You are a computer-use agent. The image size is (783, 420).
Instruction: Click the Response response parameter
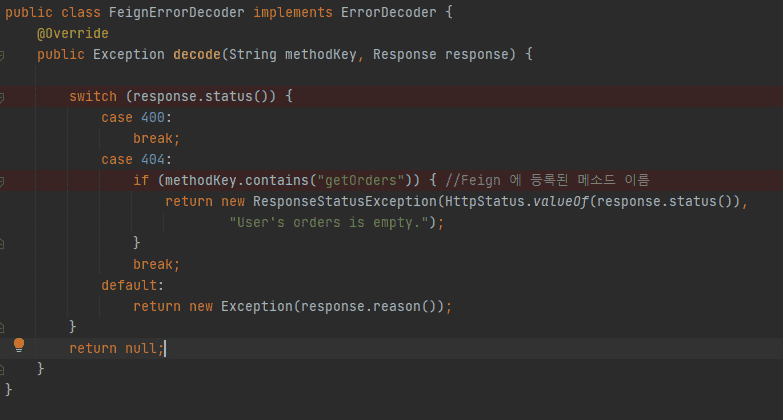coord(444,54)
